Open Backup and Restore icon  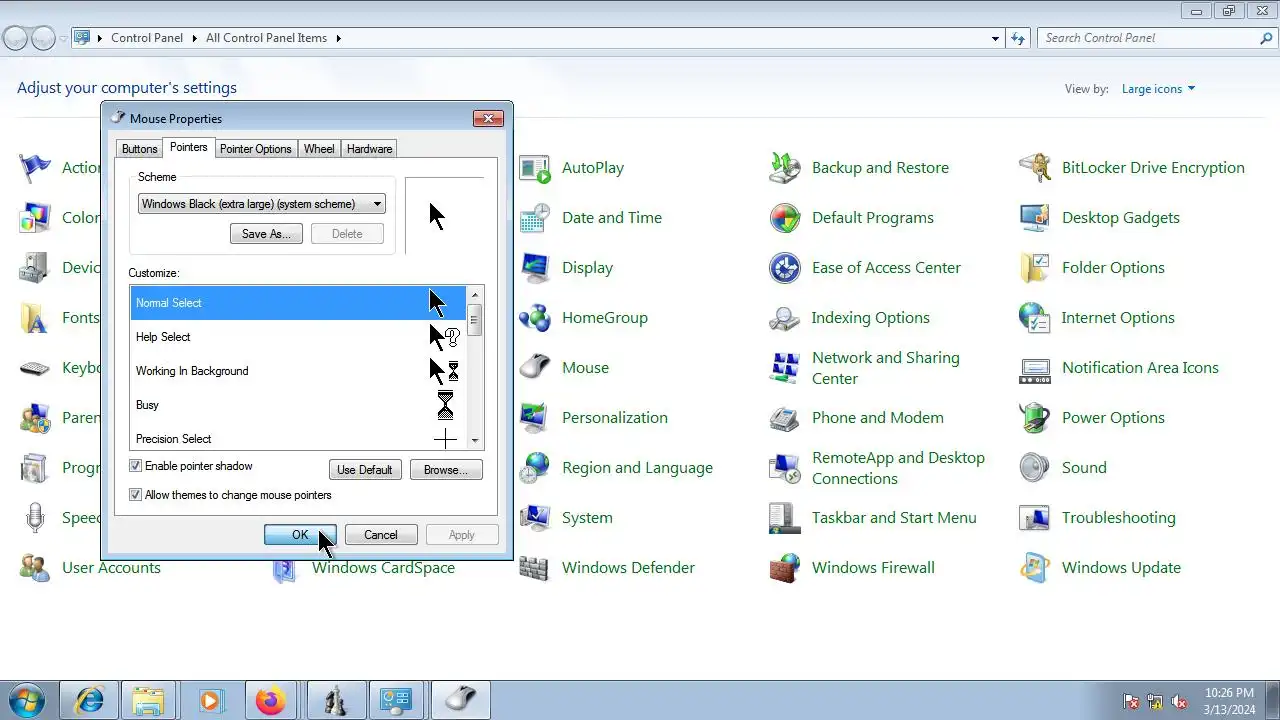785,168
